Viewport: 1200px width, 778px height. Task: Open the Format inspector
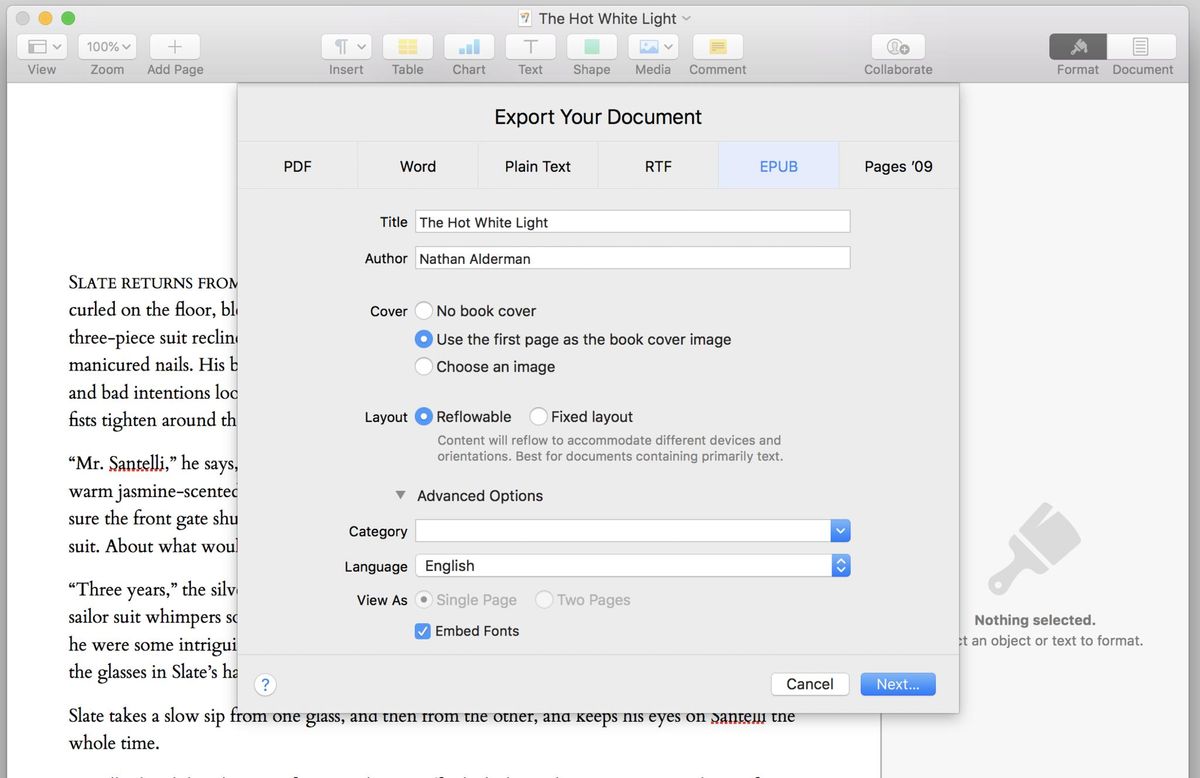pos(1077,47)
